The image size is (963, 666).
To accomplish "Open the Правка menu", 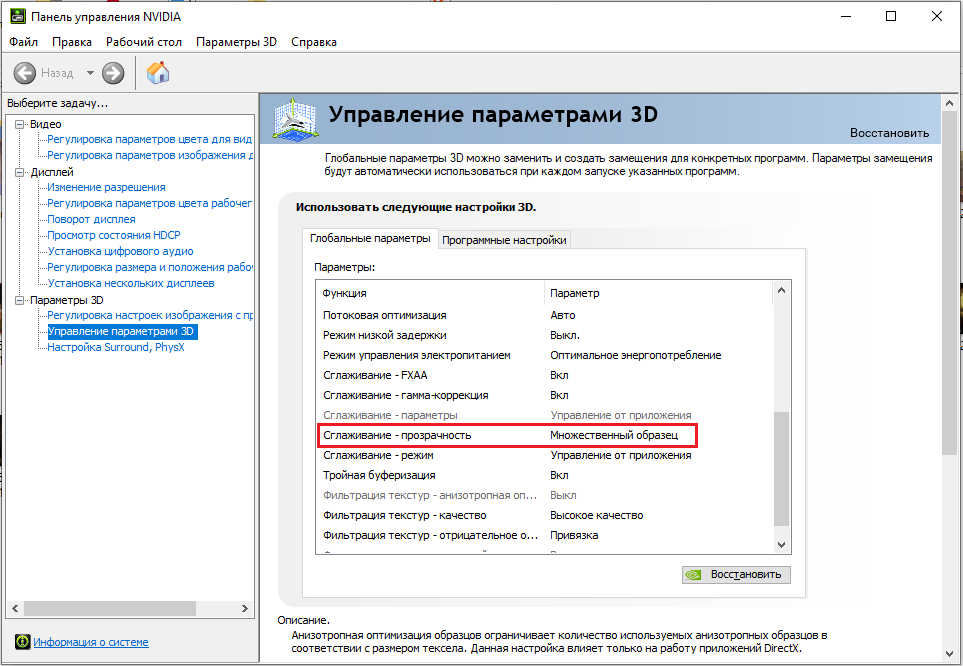I will pos(72,42).
